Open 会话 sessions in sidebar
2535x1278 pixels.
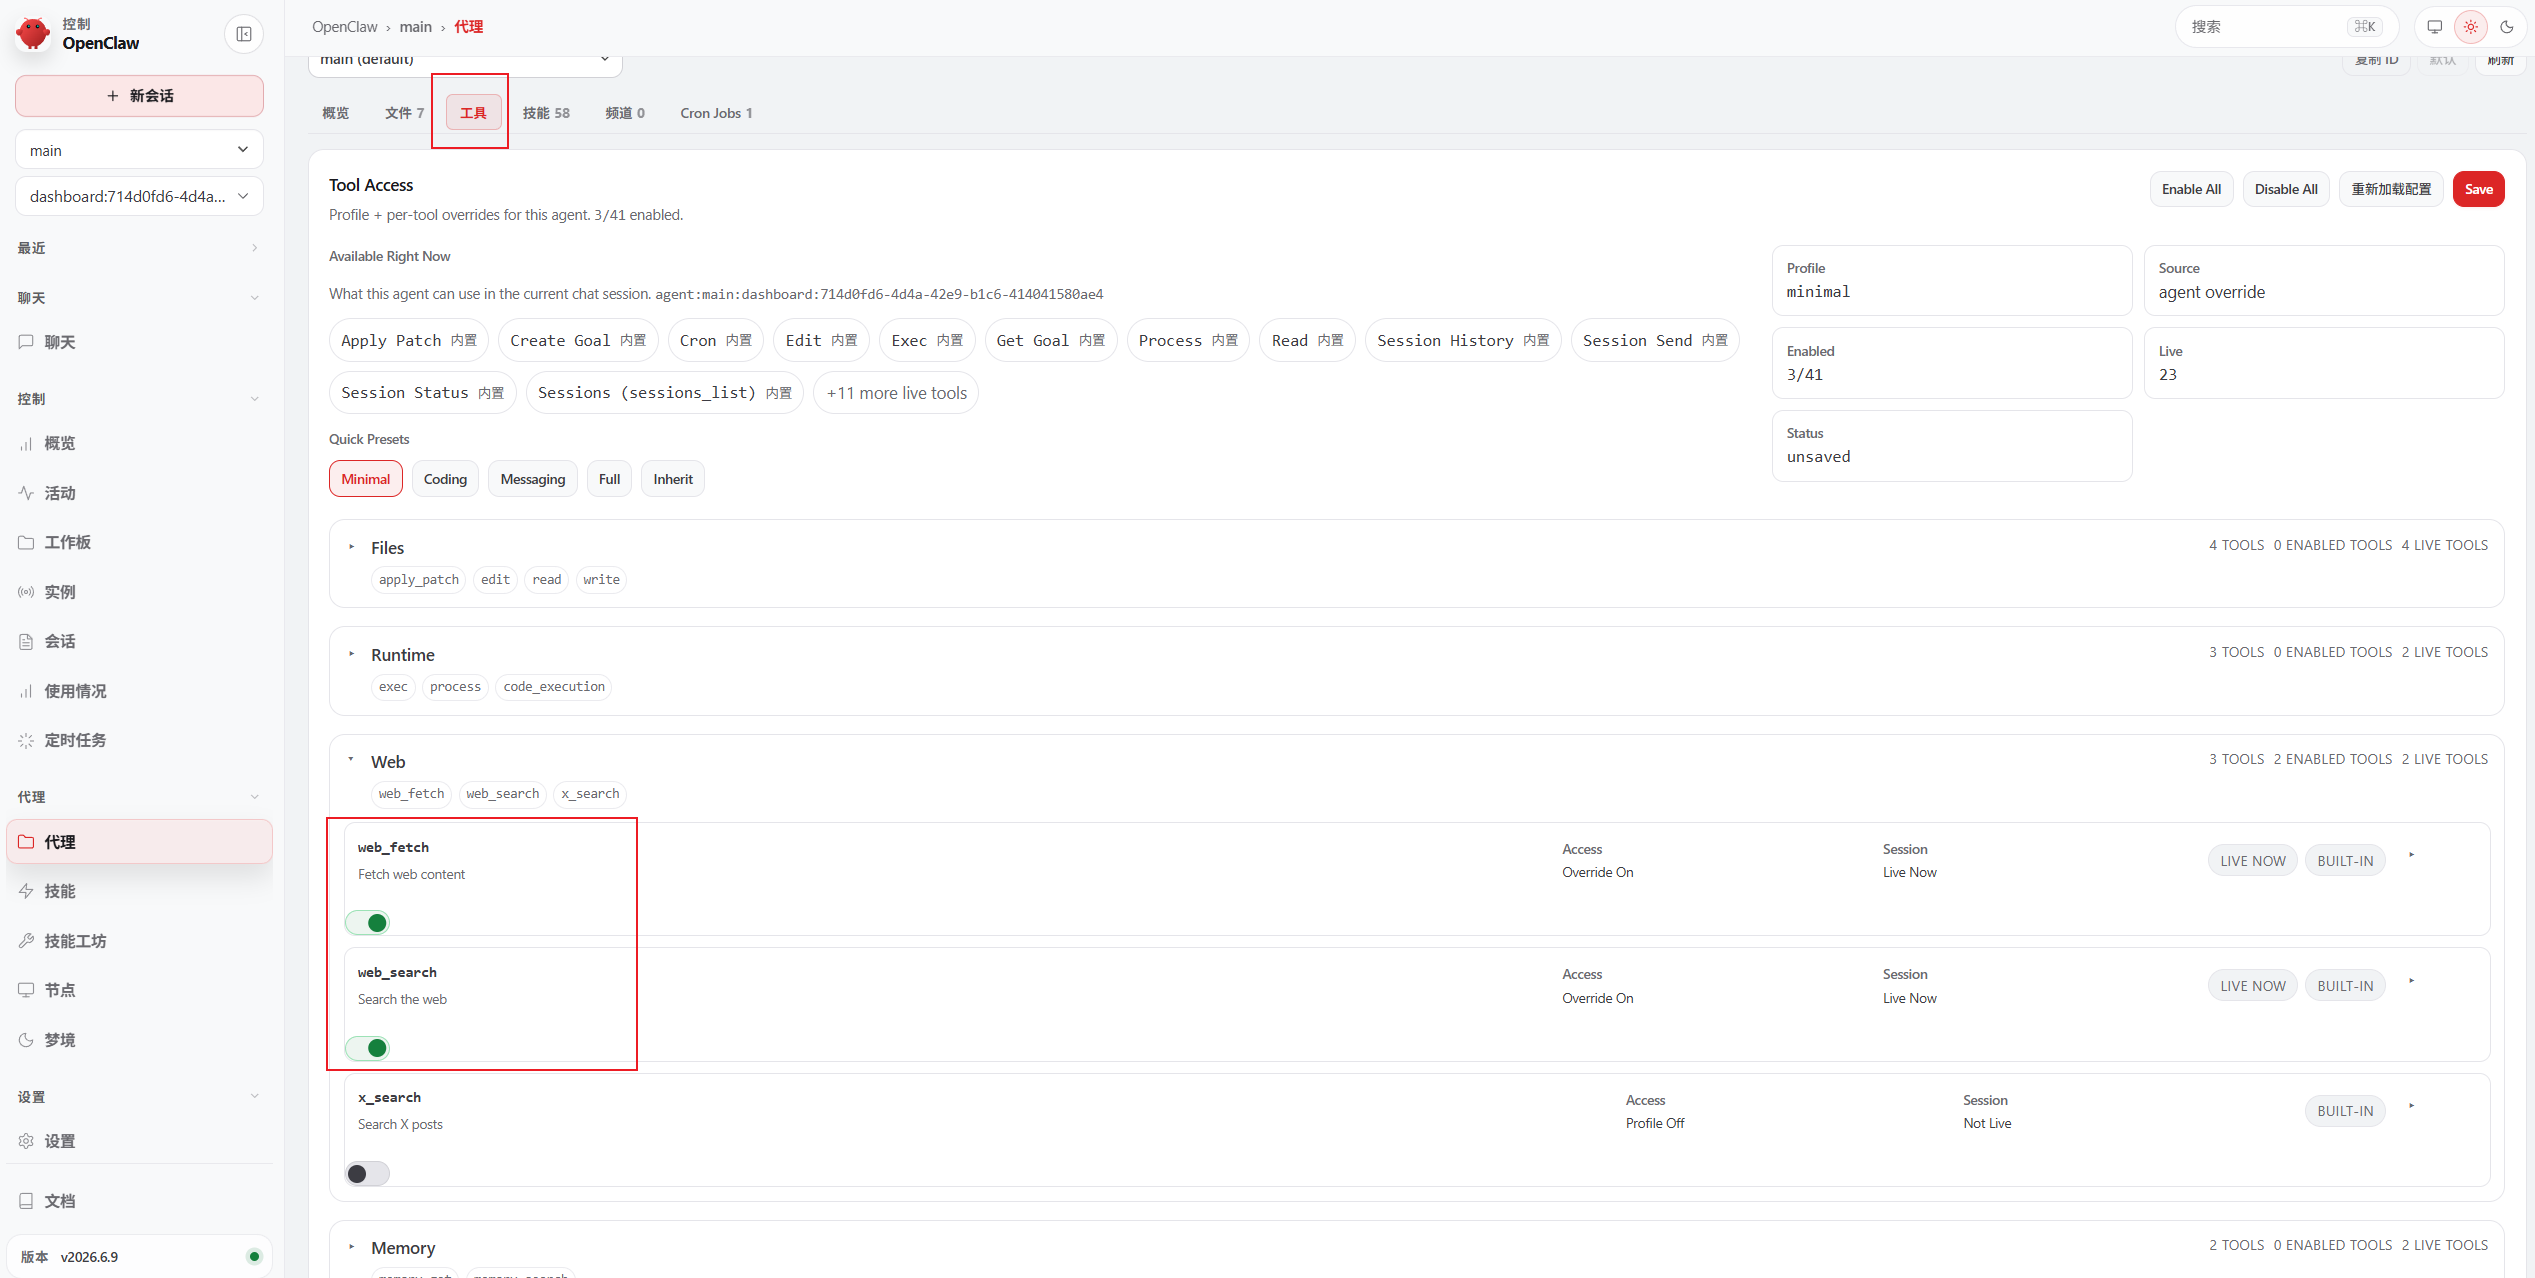(x=139, y=641)
